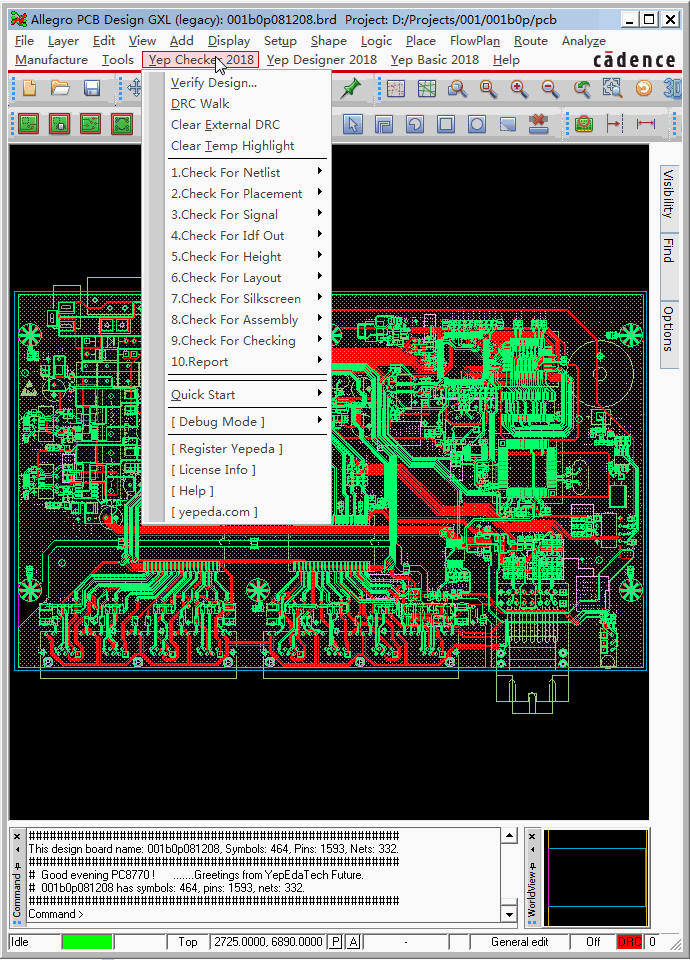The image size is (690, 960).
Task: Click the Zoom Points icon
Action: pos(457,89)
